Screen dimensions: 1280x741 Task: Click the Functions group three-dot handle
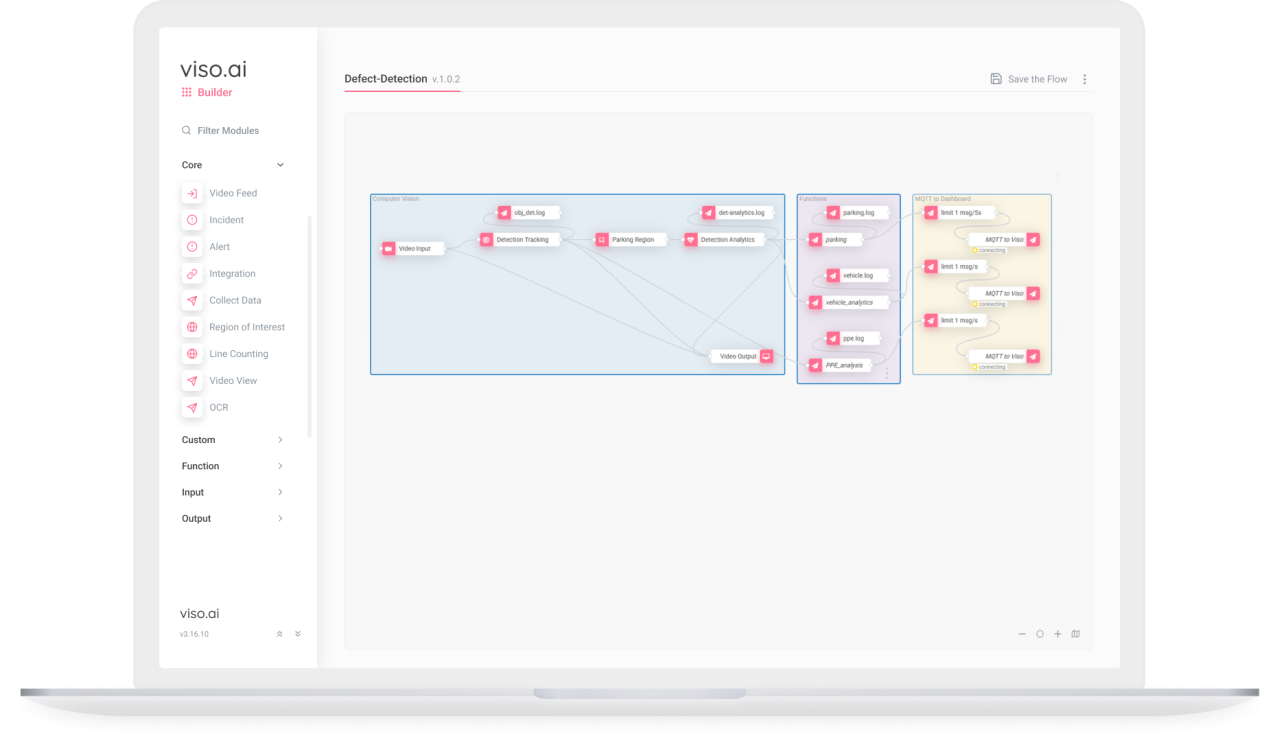(886, 373)
